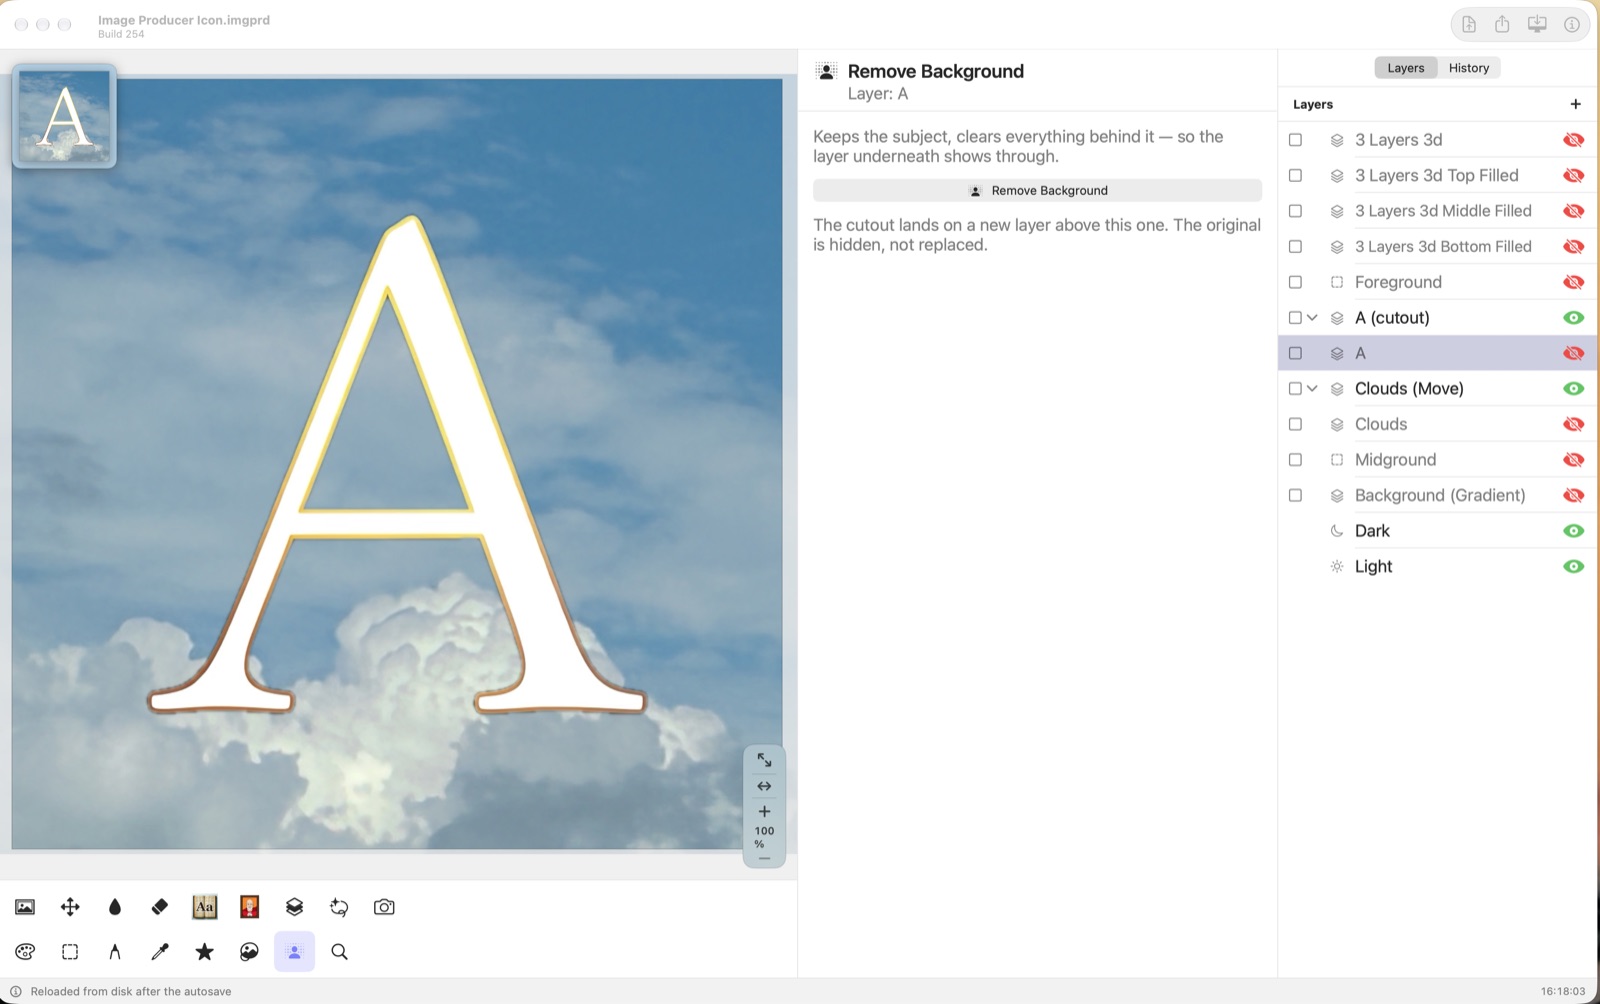Screen dimensions: 1600x1004
Task: Open the stacked layers tool icon
Action: (x=294, y=907)
